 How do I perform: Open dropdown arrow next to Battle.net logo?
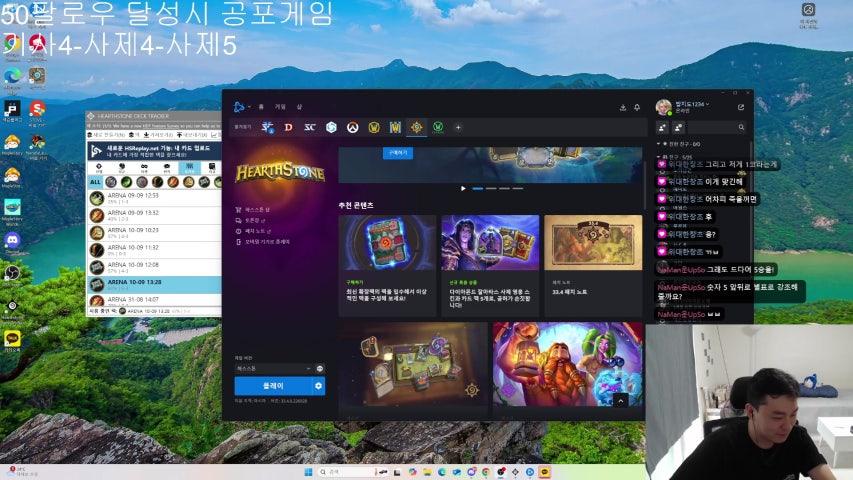pyautogui.click(x=249, y=107)
